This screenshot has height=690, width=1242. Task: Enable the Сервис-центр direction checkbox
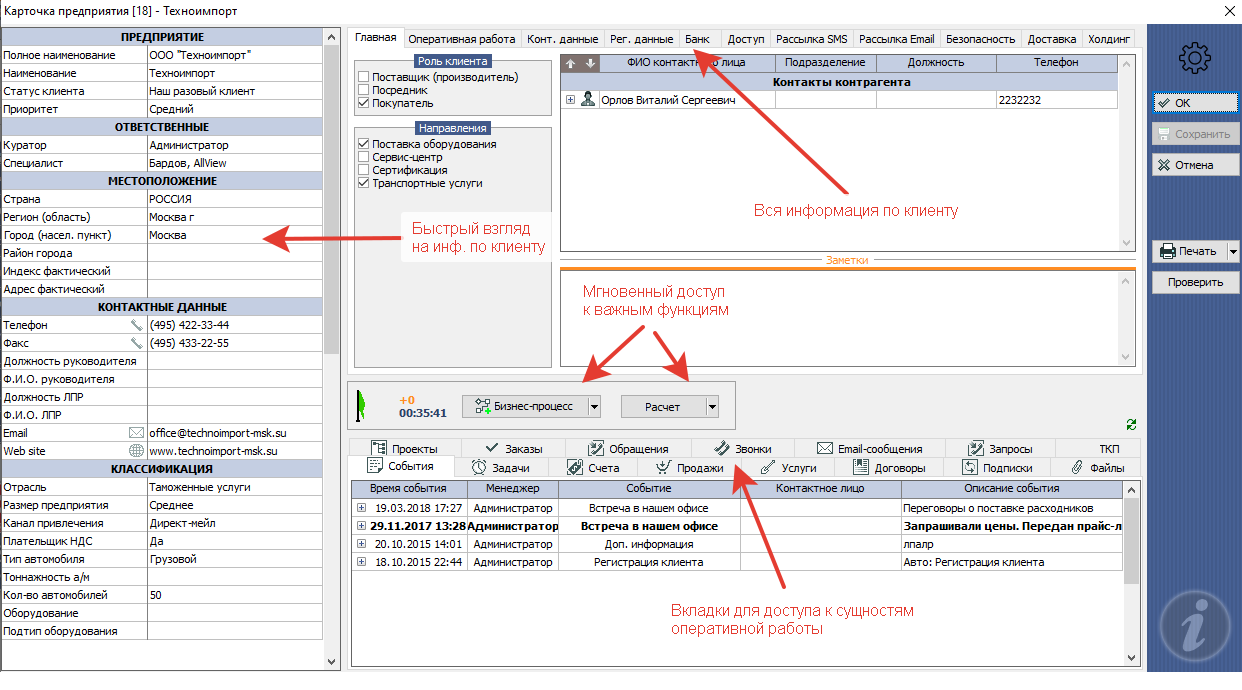click(x=364, y=158)
